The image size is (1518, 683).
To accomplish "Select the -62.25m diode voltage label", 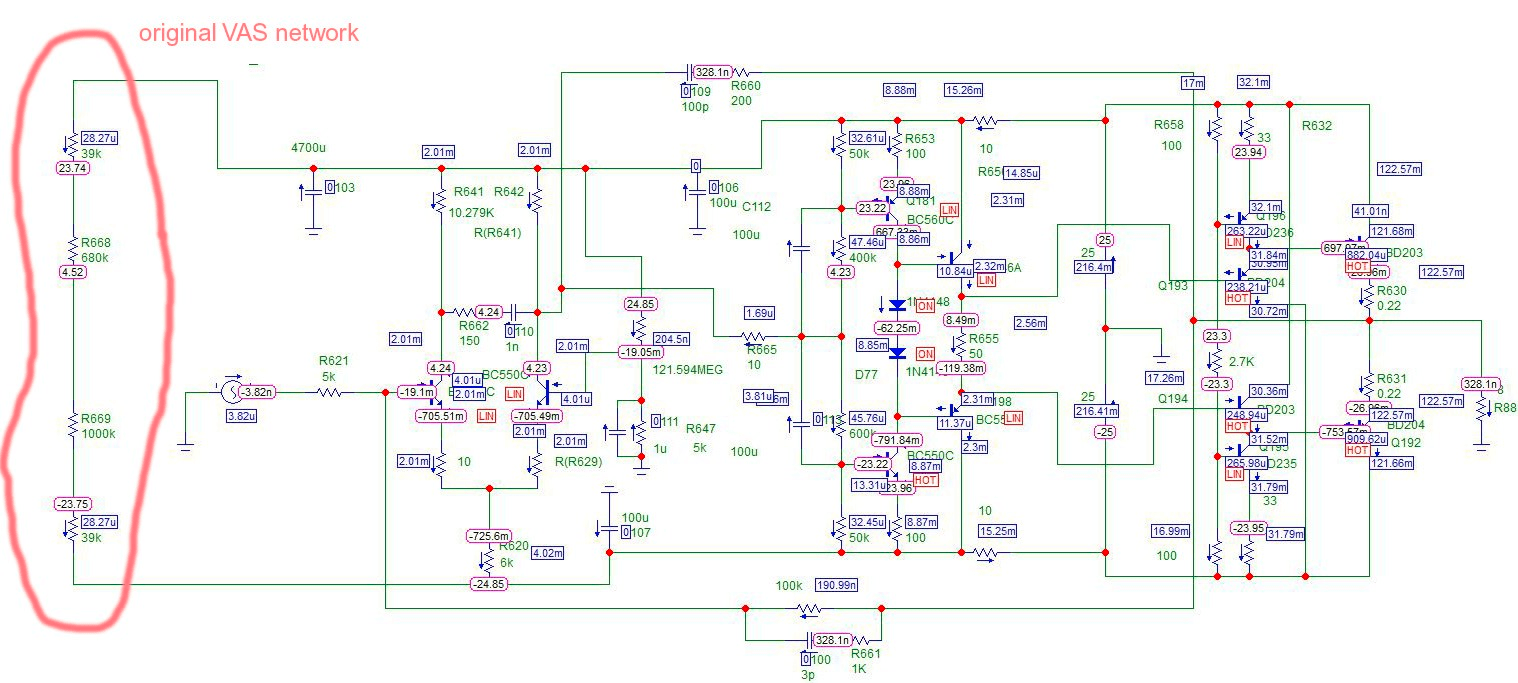I will click(x=897, y=327).
